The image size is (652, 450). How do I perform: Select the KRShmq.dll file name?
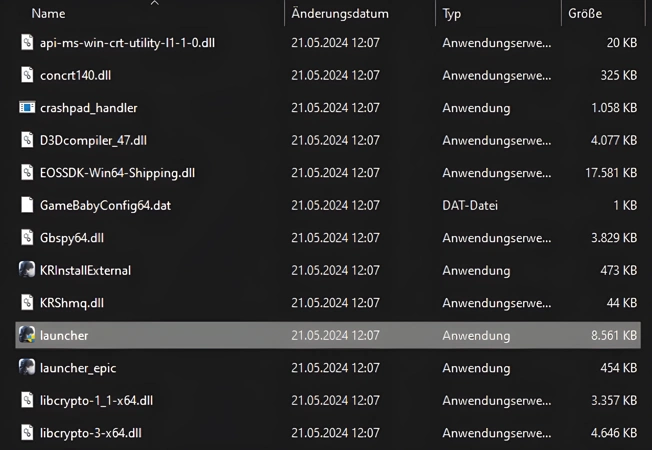(x=72, y=302)
